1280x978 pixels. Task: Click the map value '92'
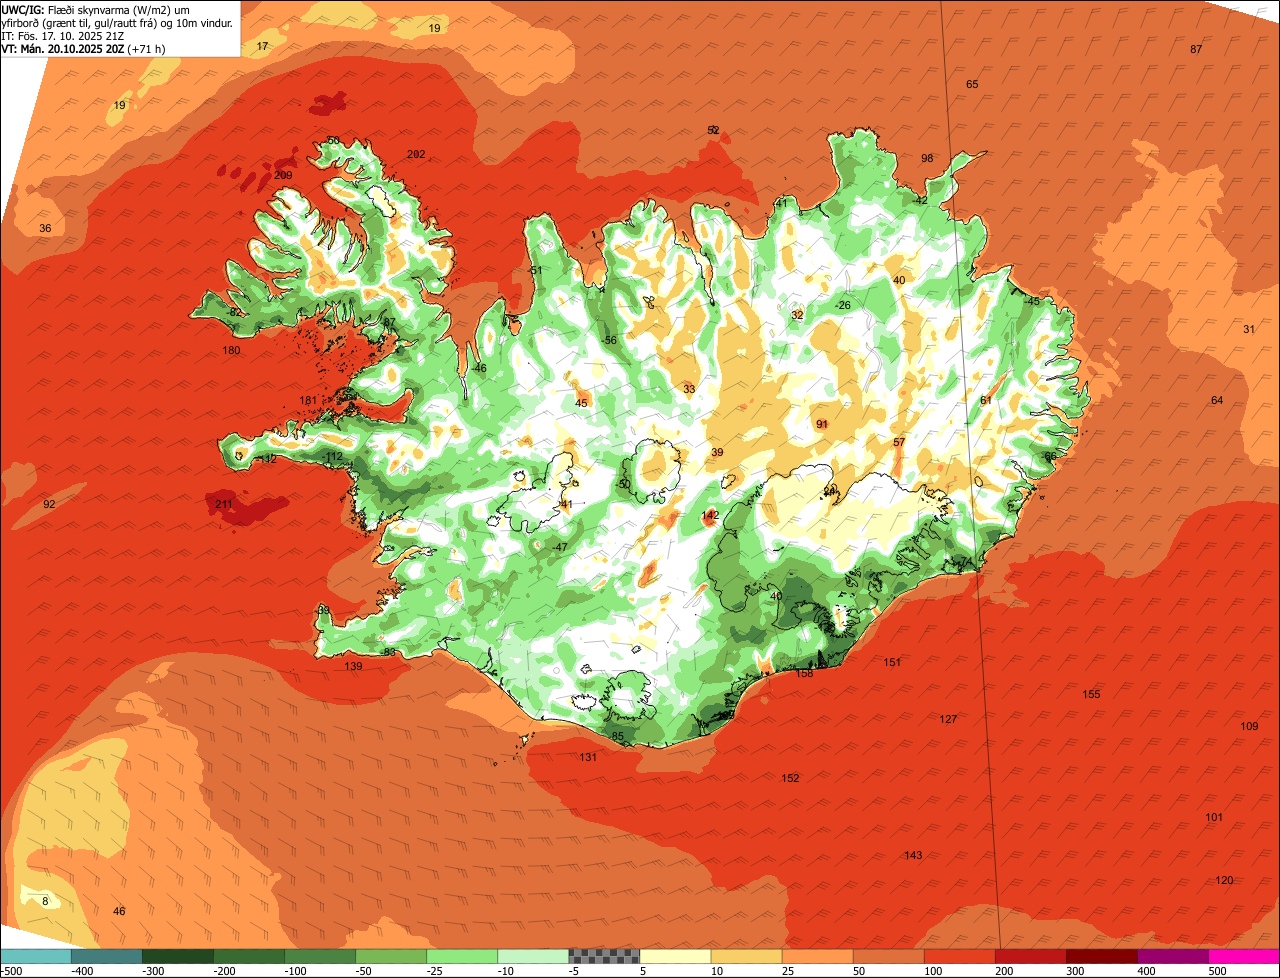49,505
